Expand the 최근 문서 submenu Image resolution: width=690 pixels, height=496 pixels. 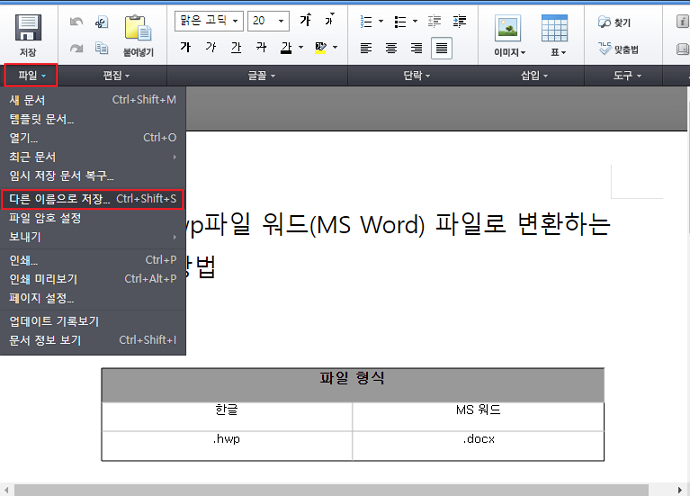(93, 157)
